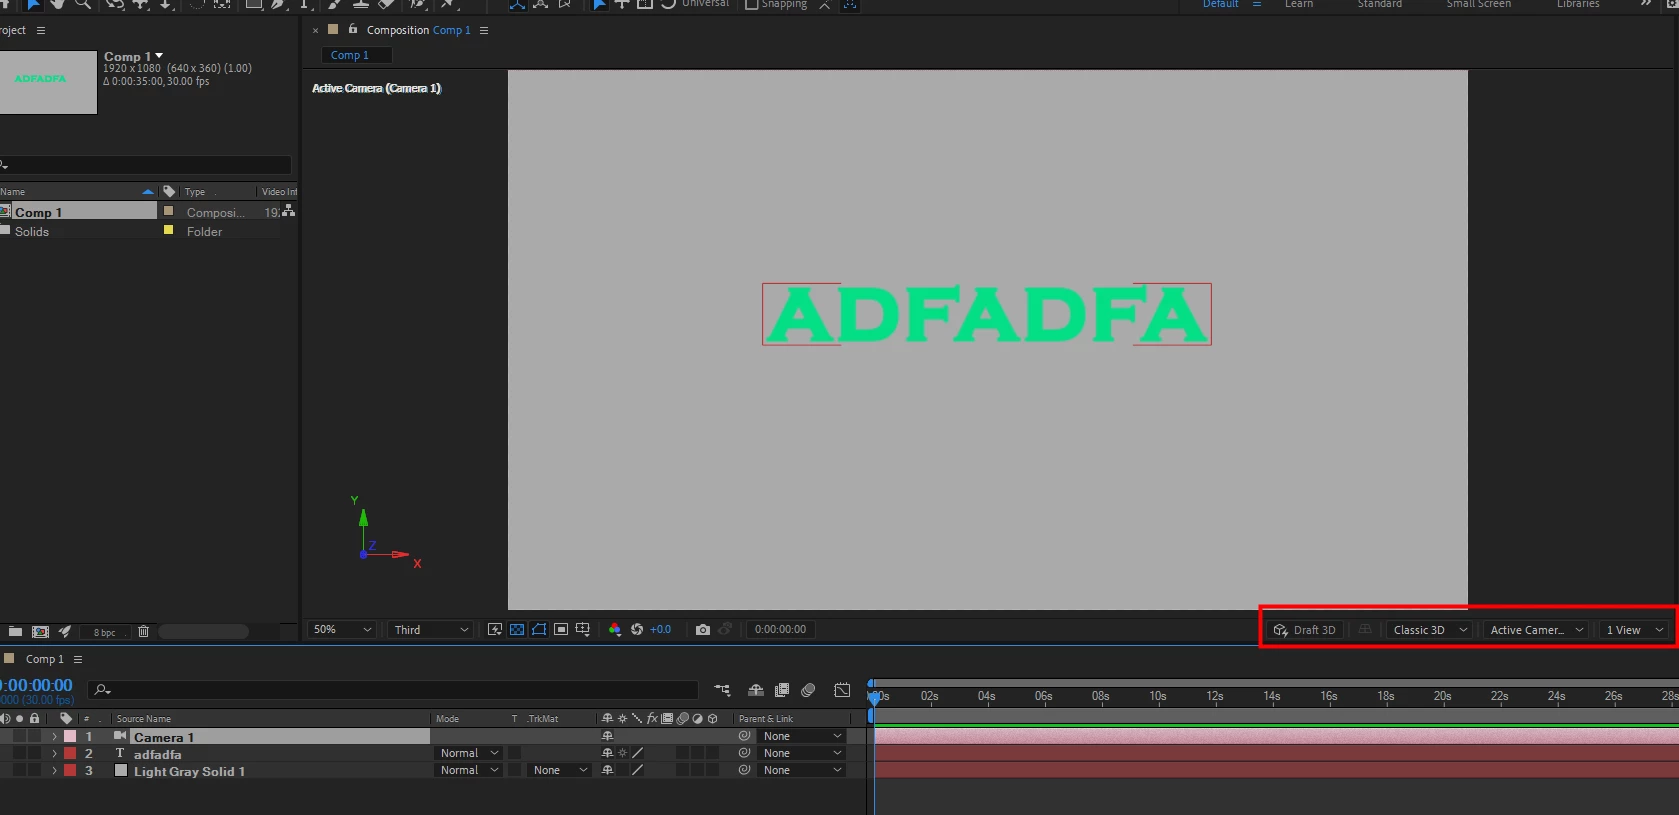Toggle solo for Camera 1 layer
Viewport: 1679px width, 815px height.
[x=20, y=736]
